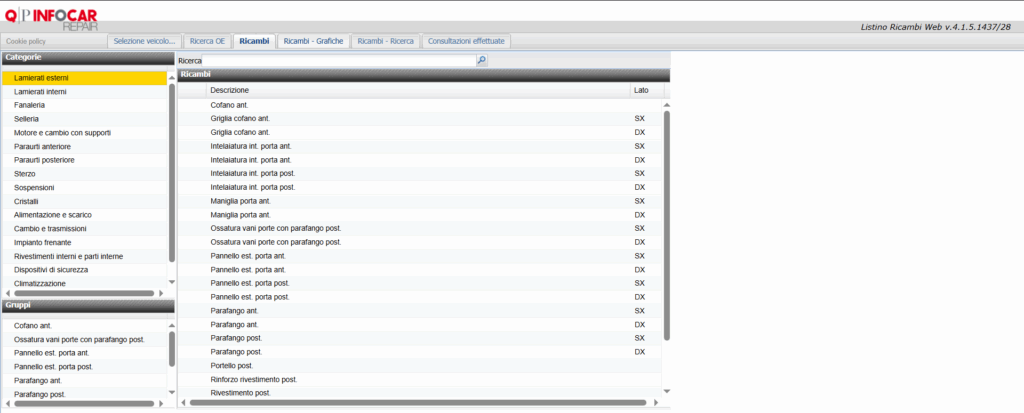Image resolution: width=1024 pixels, height=413 pixels.
Task: Select Ossatura vani porte SX table row
Action: coord(421,228)
